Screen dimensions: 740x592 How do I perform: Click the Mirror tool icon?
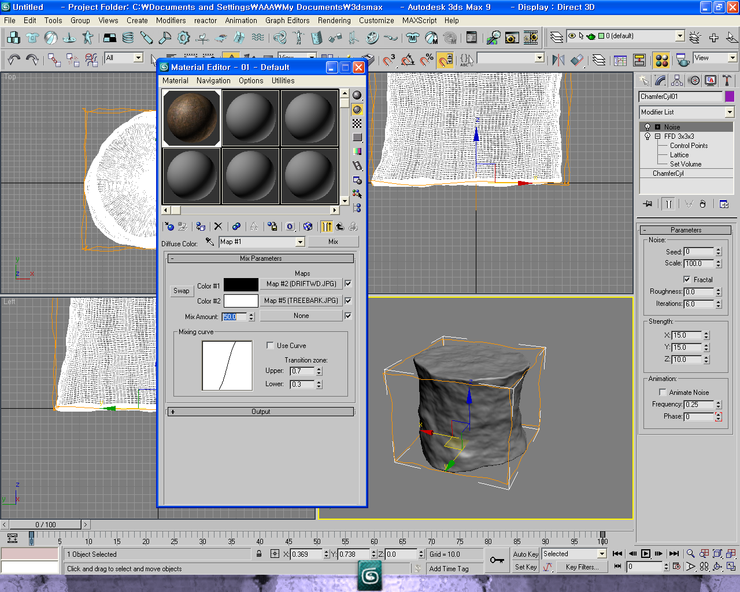[x=558, y=59]
